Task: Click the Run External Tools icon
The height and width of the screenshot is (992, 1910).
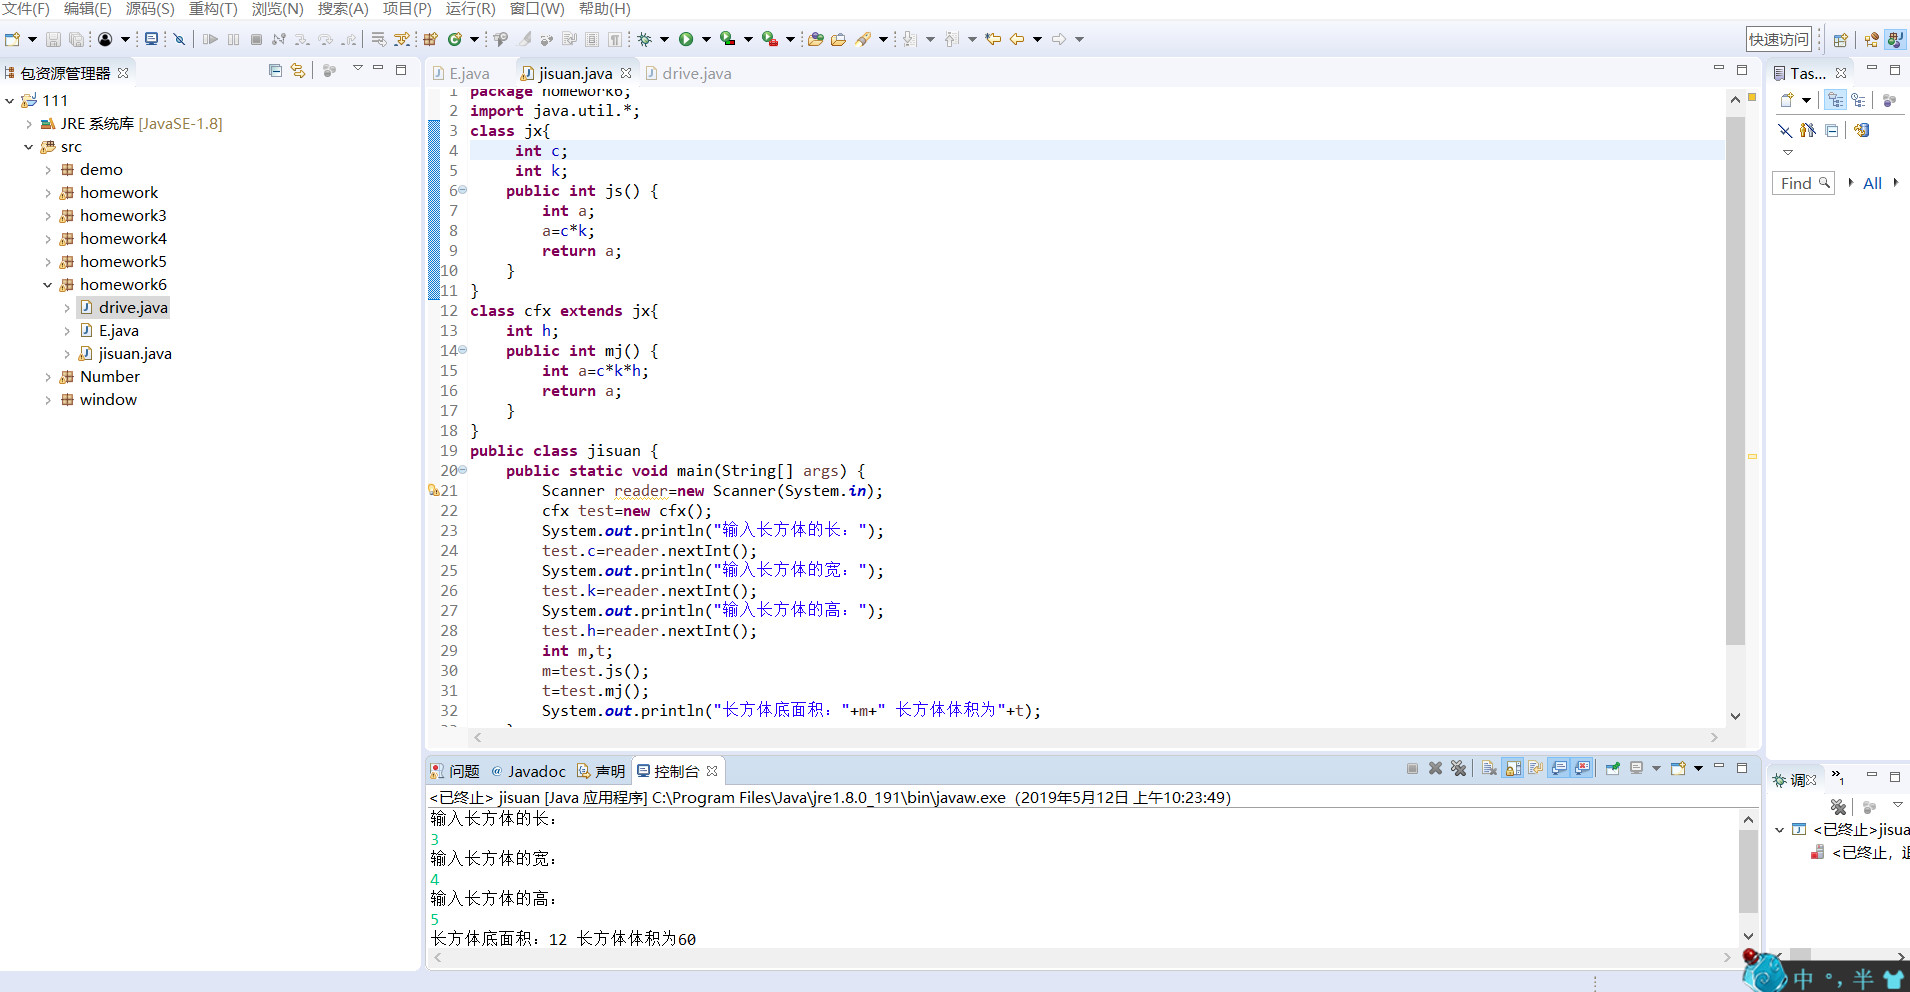Action: pos(770,39)
